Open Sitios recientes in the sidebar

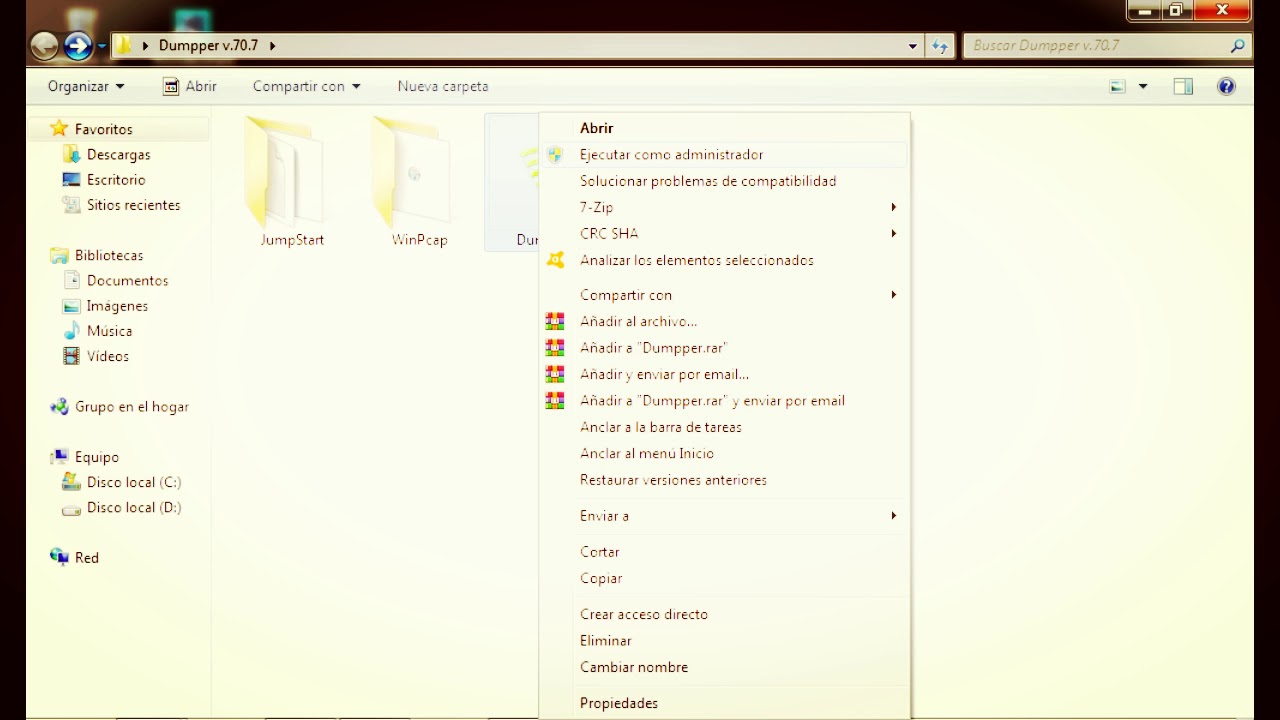(133, 205)
